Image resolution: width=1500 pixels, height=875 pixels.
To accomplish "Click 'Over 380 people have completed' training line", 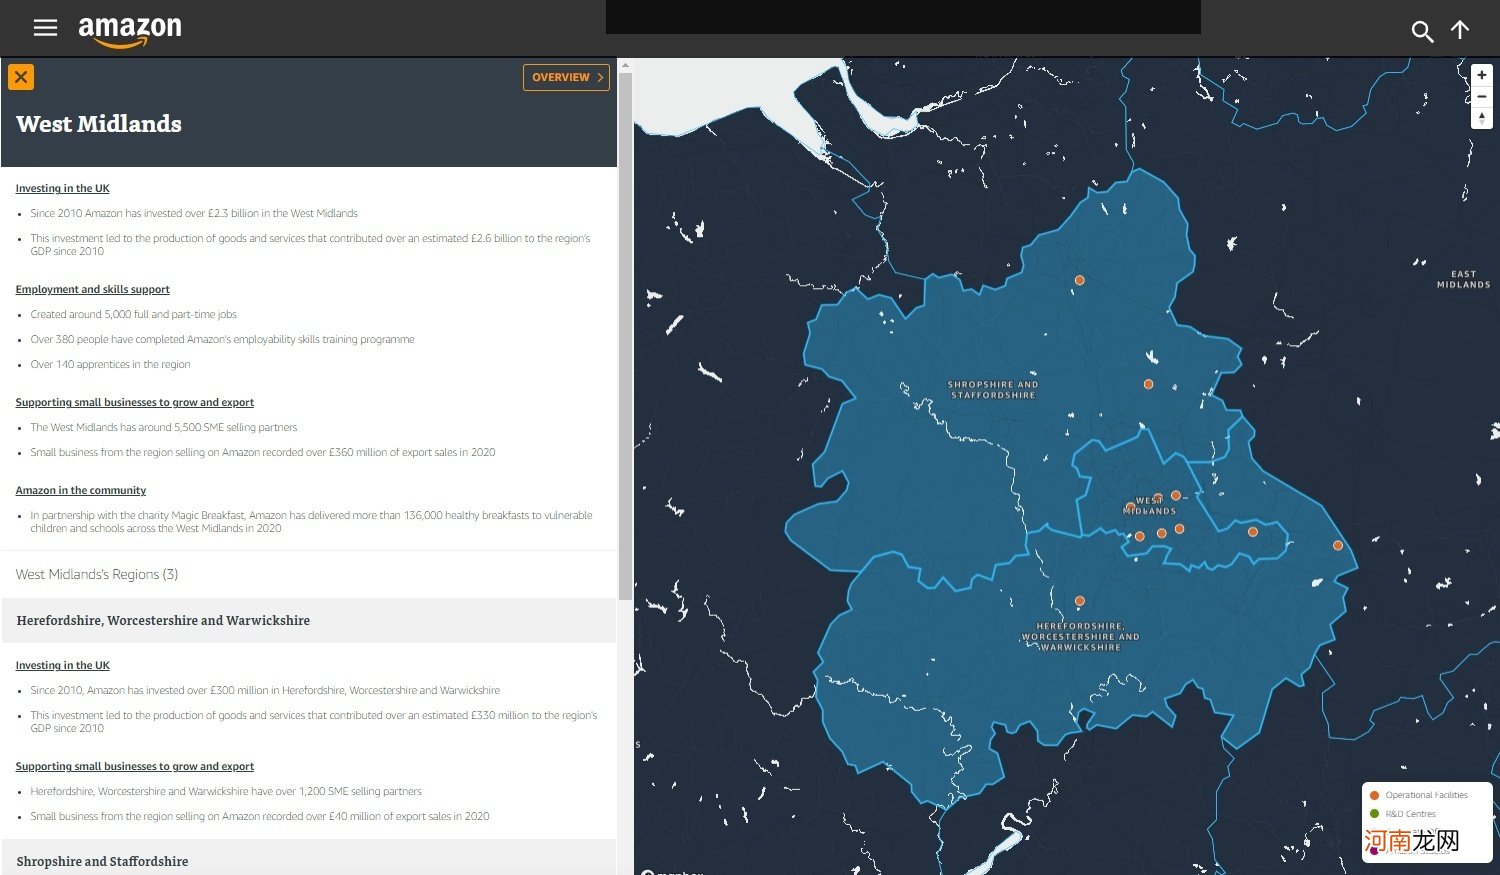I will click(222, 339).
